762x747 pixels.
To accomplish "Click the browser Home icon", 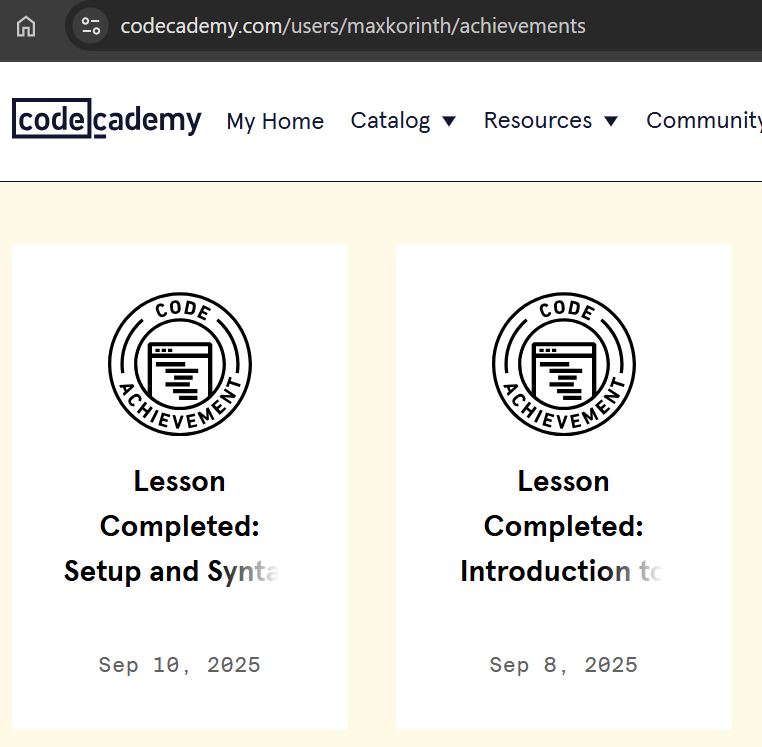I will (26, 26).
